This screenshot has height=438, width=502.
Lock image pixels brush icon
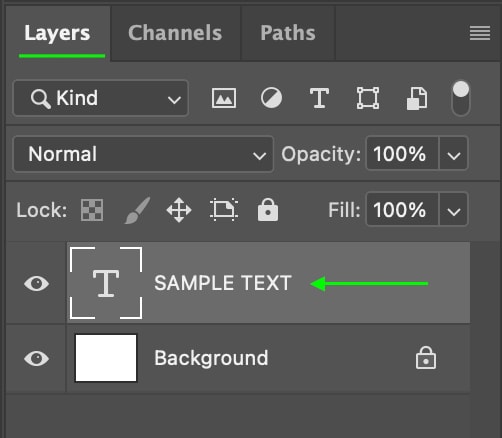click(x=137, y=210)
